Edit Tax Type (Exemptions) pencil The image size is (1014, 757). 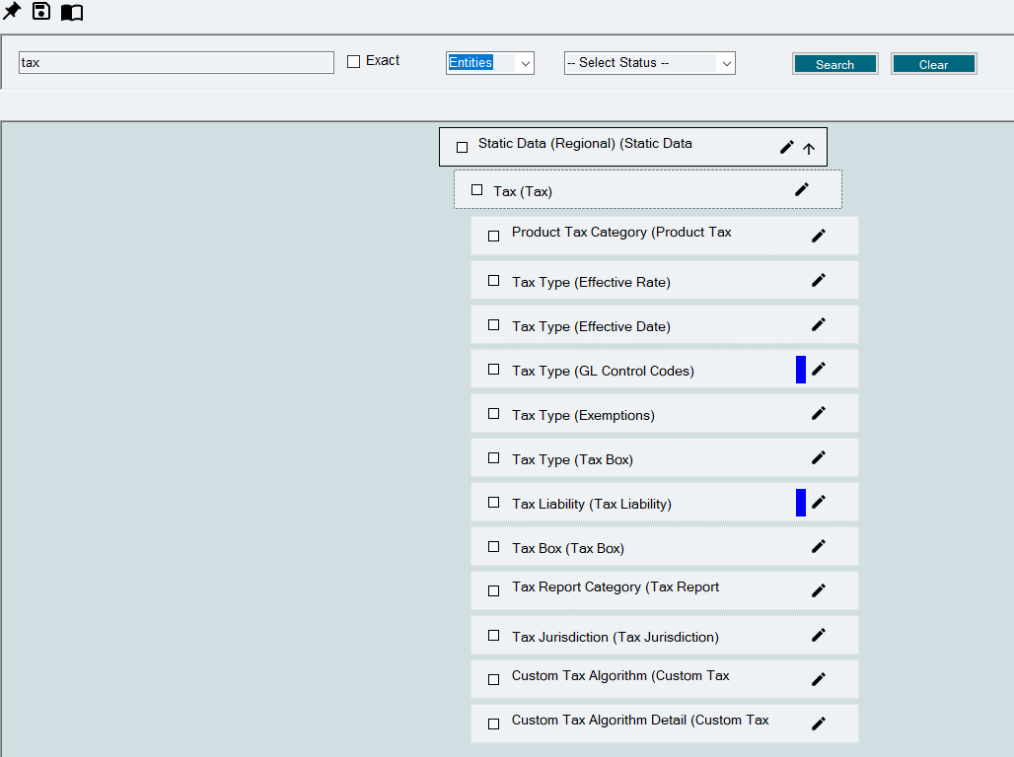(x=819, y=413)
